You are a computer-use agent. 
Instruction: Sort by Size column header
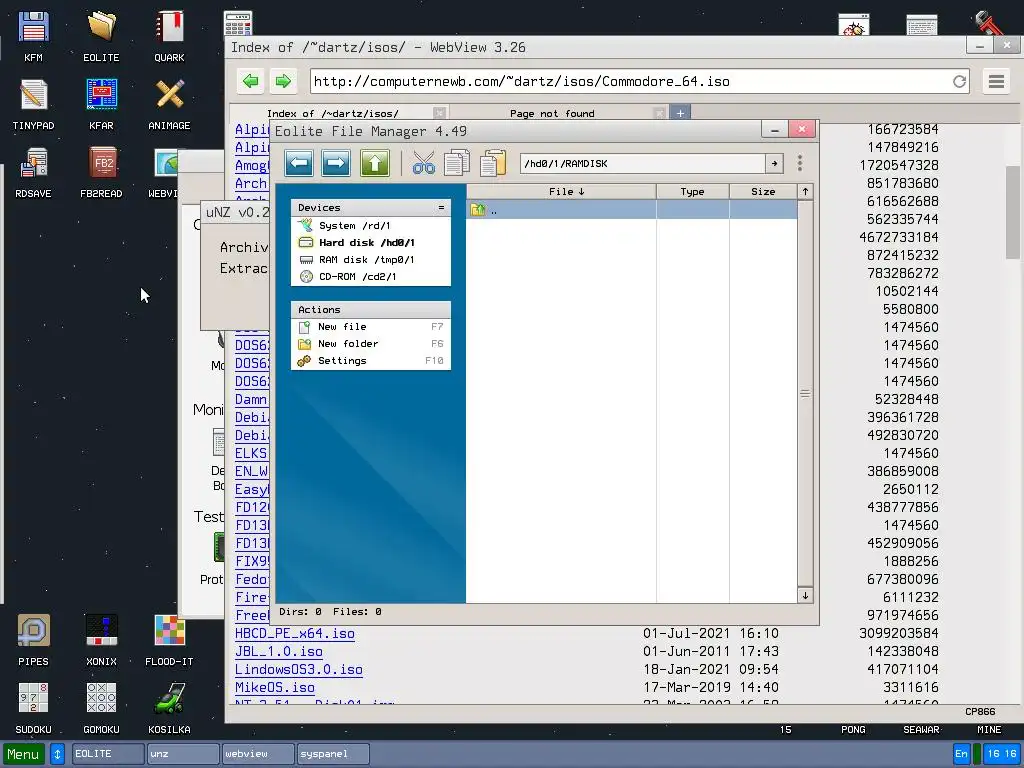(x=763, y=191)
